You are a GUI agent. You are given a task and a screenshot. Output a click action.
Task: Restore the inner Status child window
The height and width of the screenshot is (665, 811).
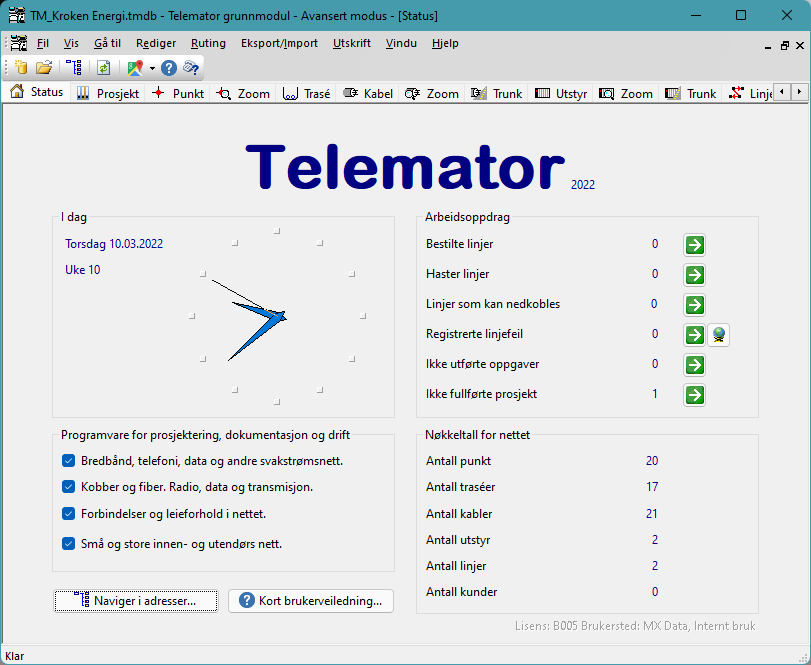[x=785, y=46]
